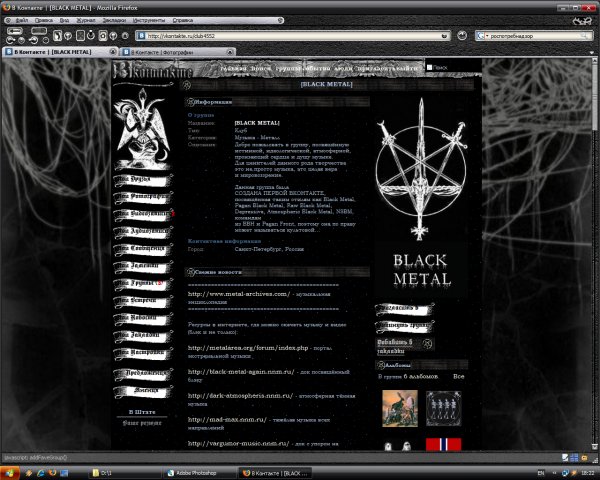Click the EN language indicator in tray
This screenshot has width=600, height=480.
point(541,473)
